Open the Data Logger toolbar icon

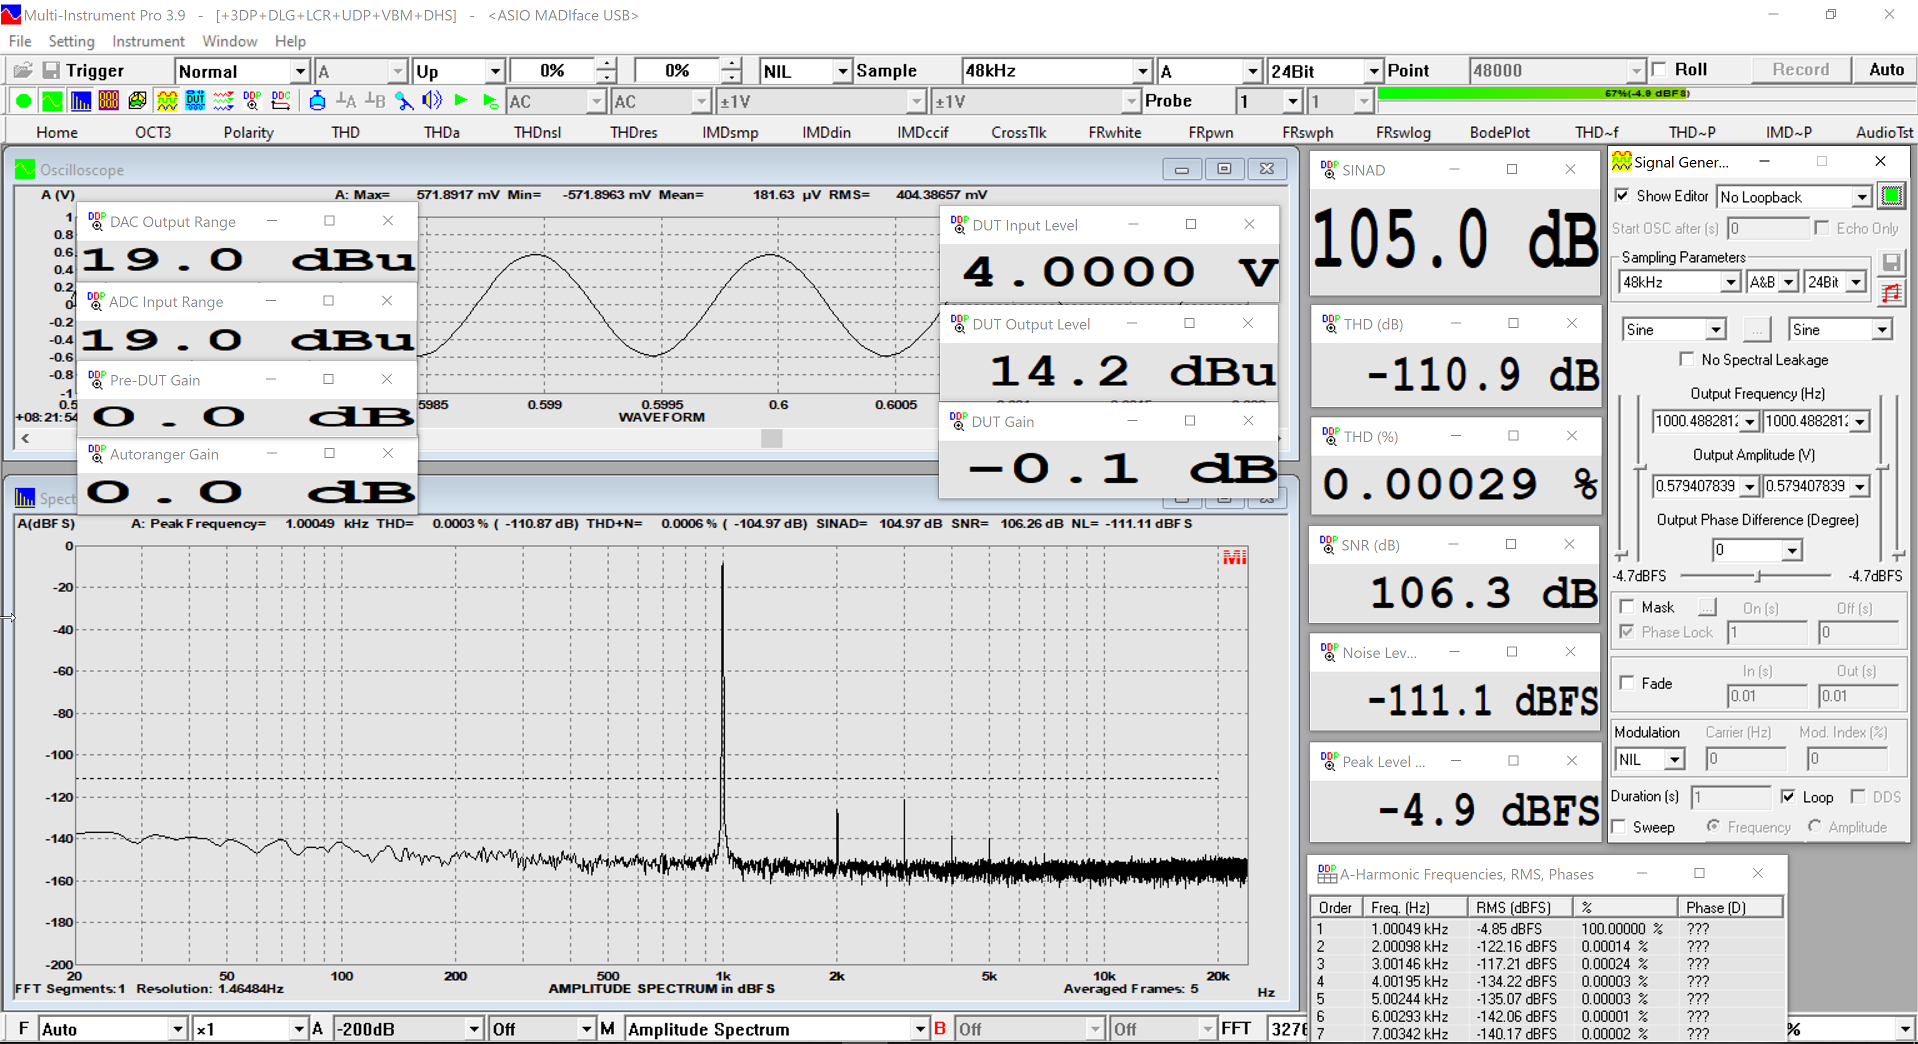click(x=223, y=101)
